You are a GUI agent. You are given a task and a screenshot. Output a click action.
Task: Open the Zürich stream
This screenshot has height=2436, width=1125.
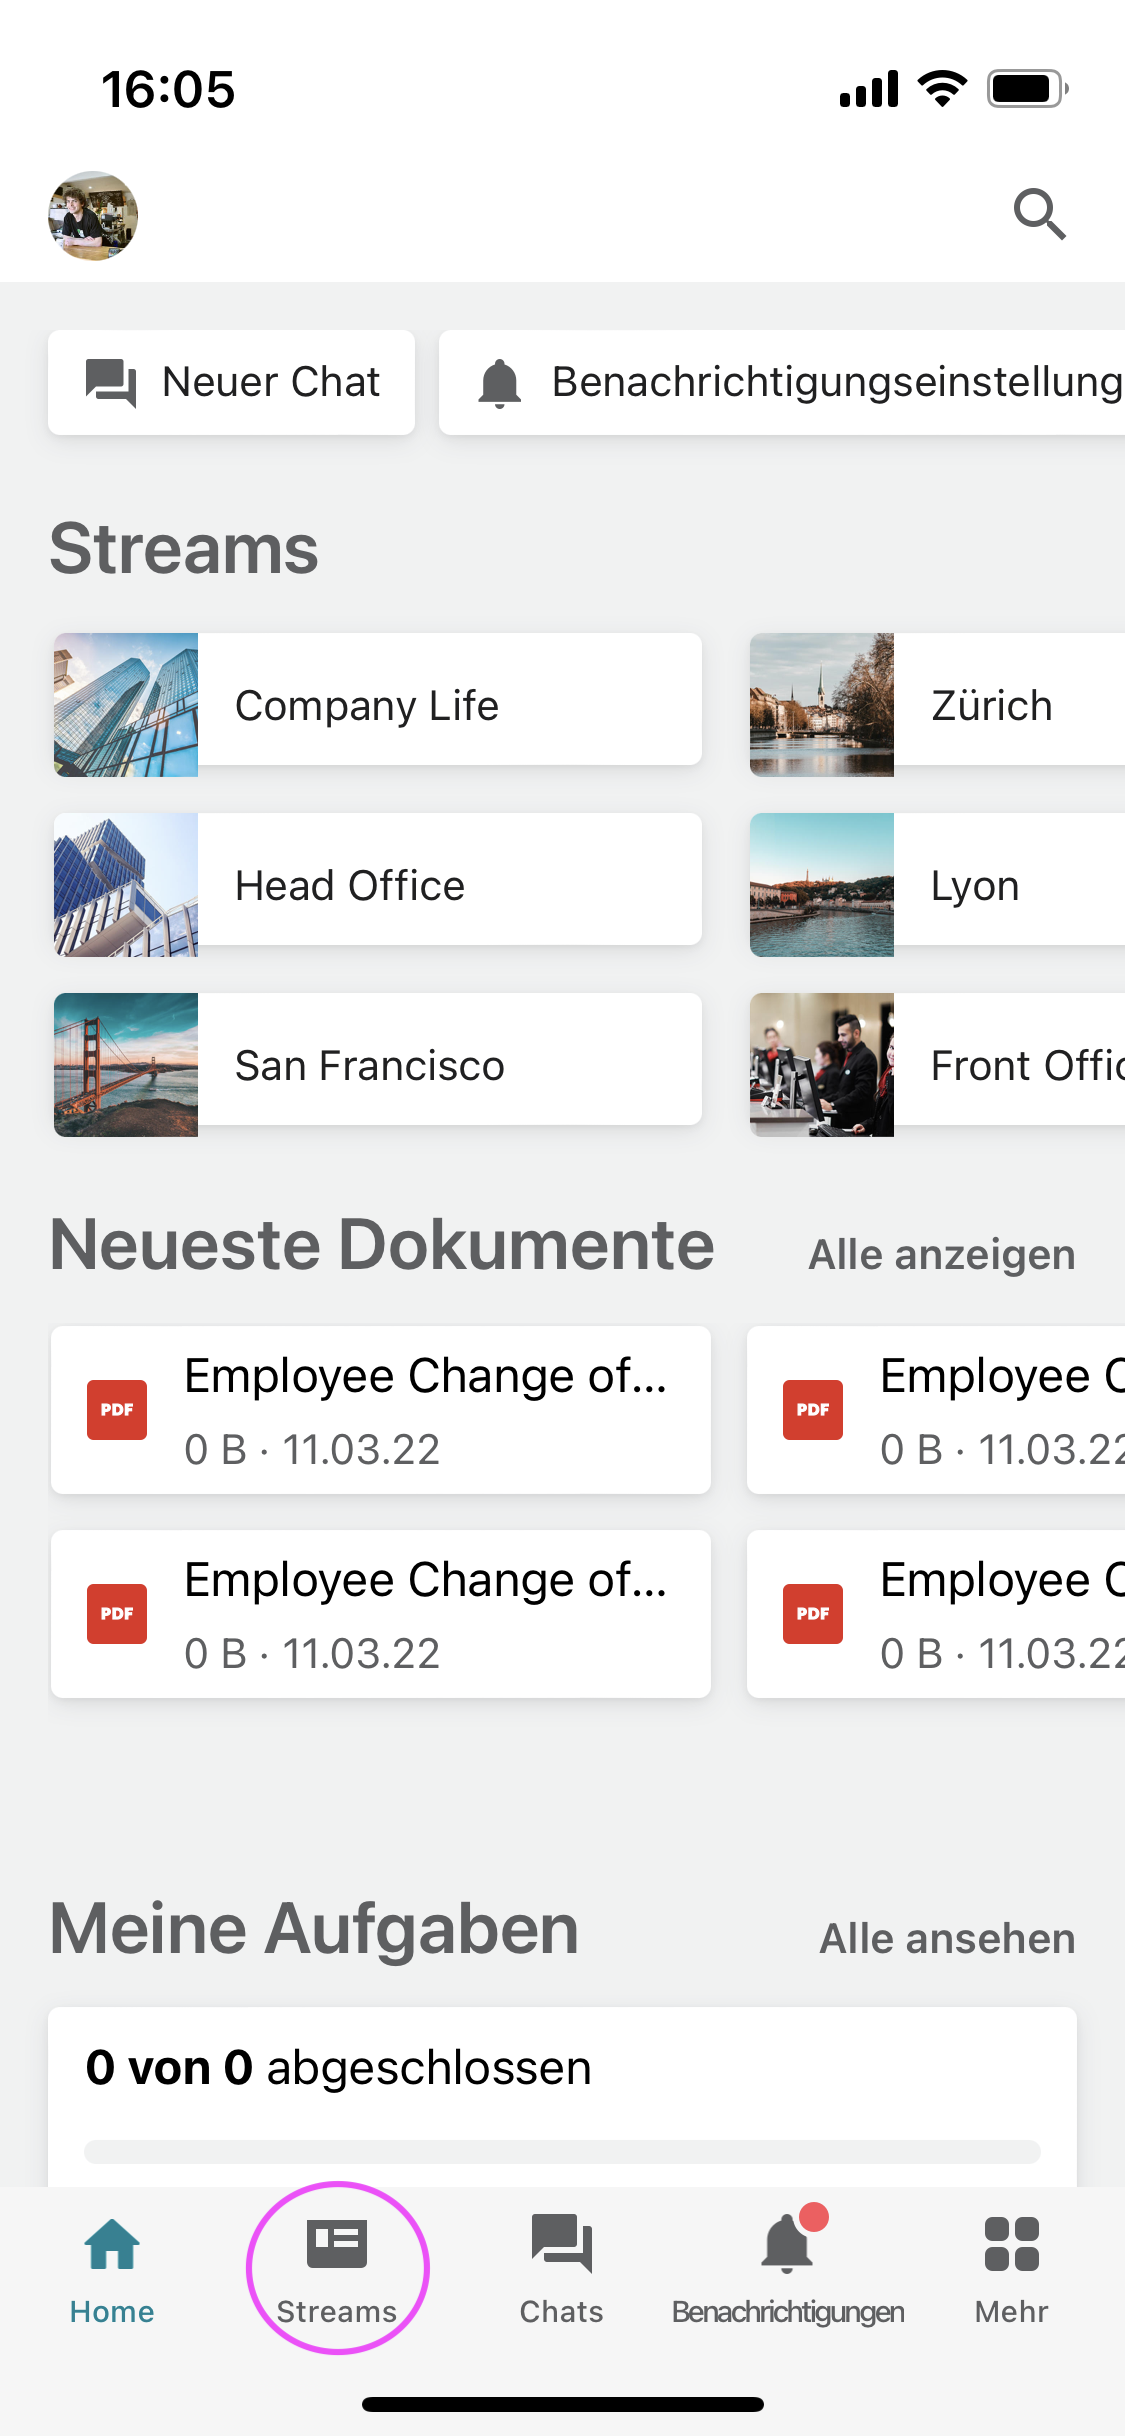(x=938, y=705)
